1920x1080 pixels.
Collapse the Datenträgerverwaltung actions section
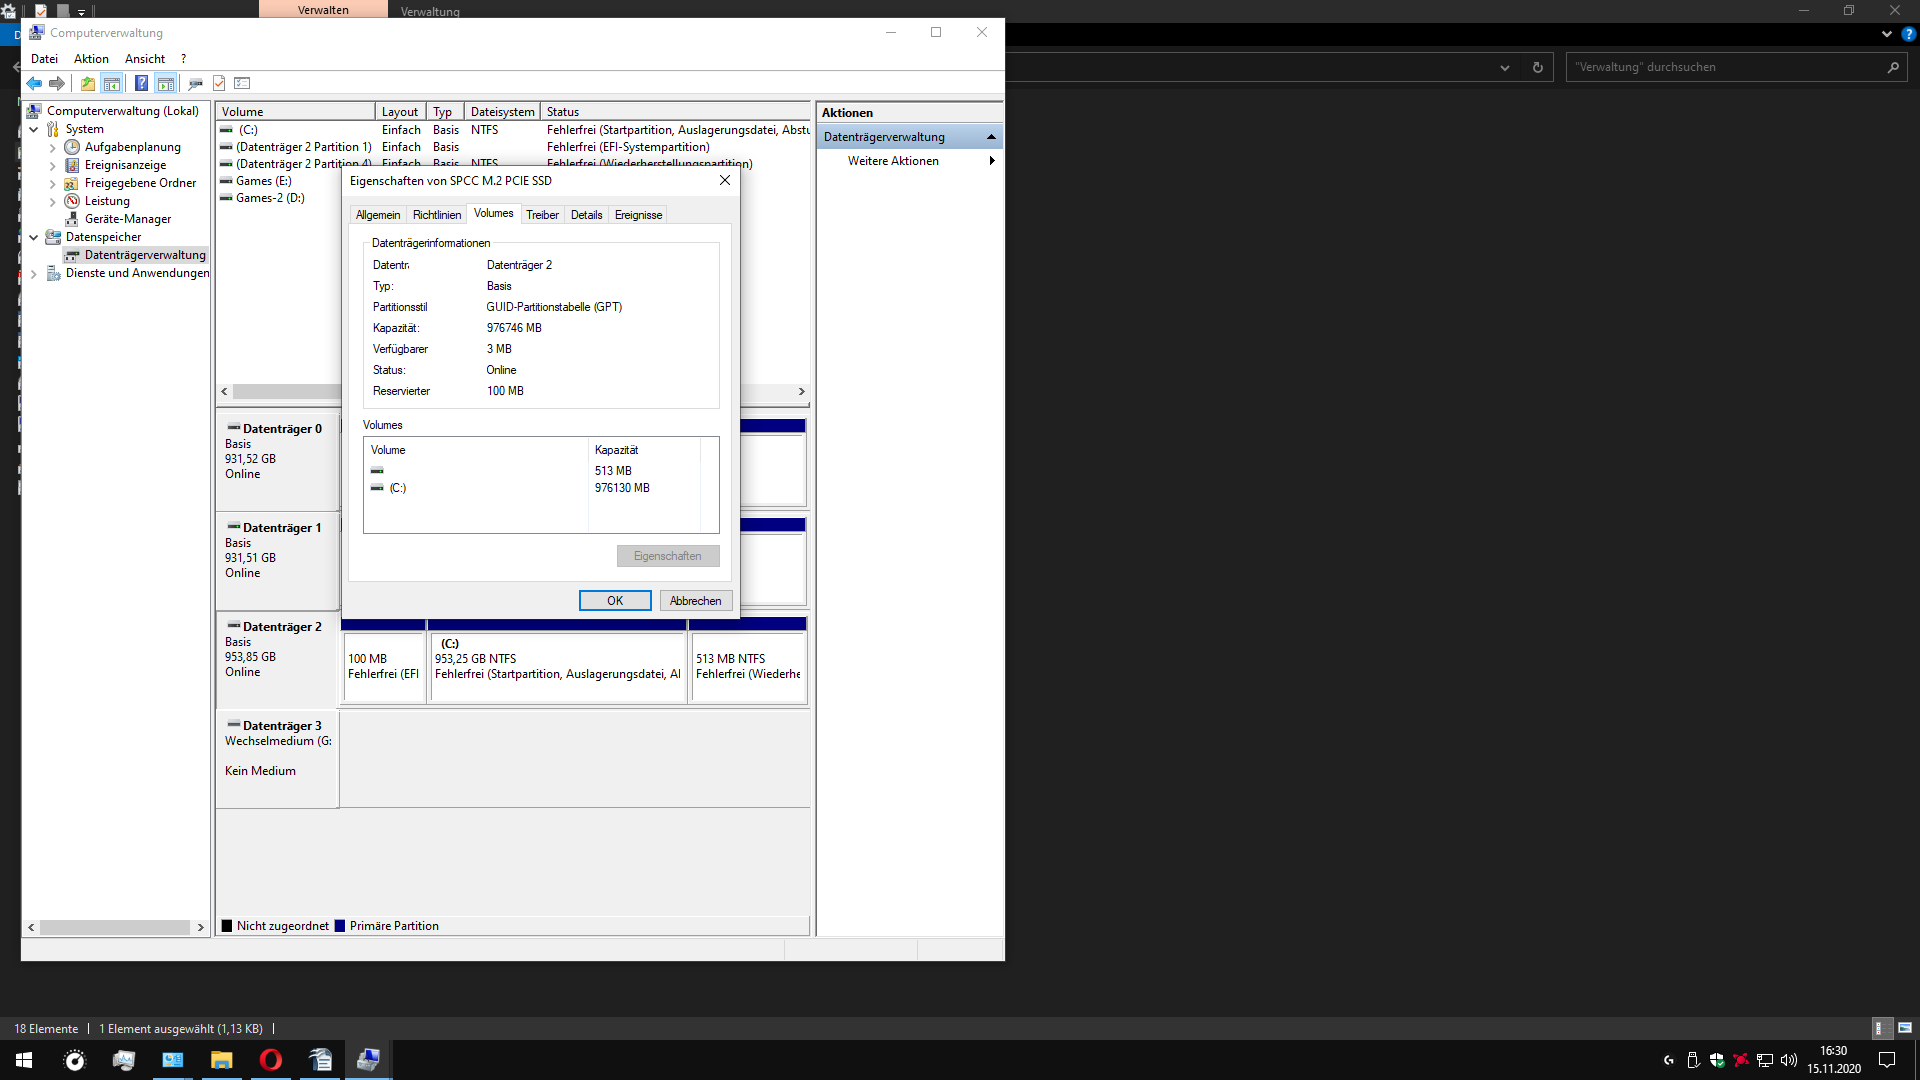pyautogui.click(x=991, y=137)
